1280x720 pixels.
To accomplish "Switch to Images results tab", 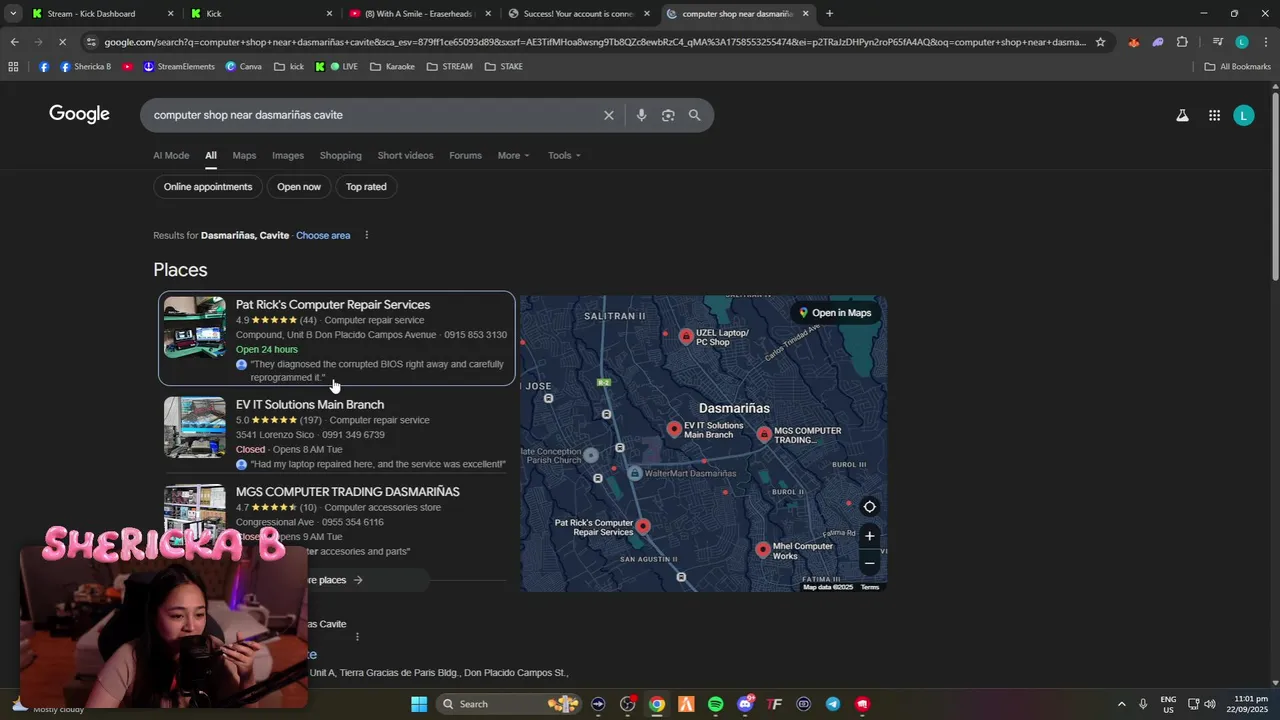I will click(288, 155).
